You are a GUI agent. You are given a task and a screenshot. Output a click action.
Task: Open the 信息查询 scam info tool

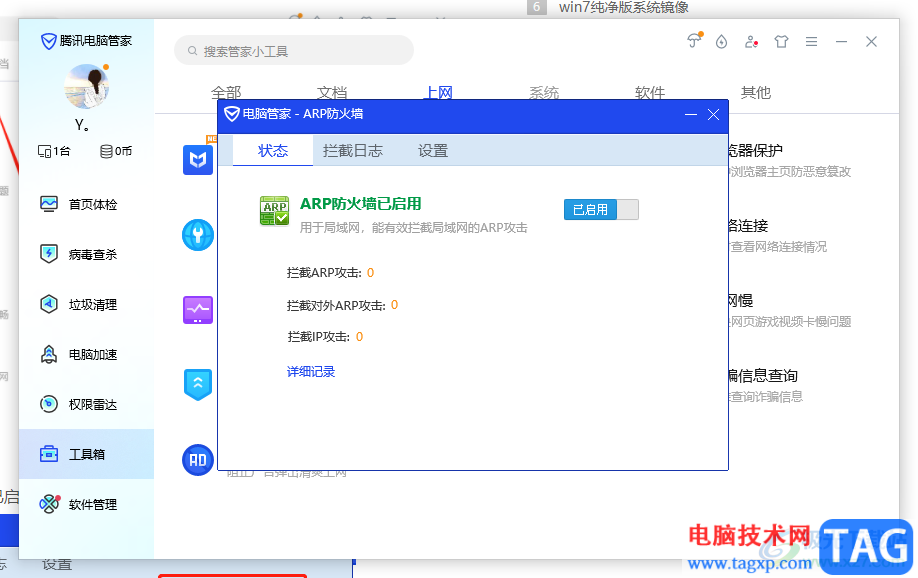pos(765,385)
